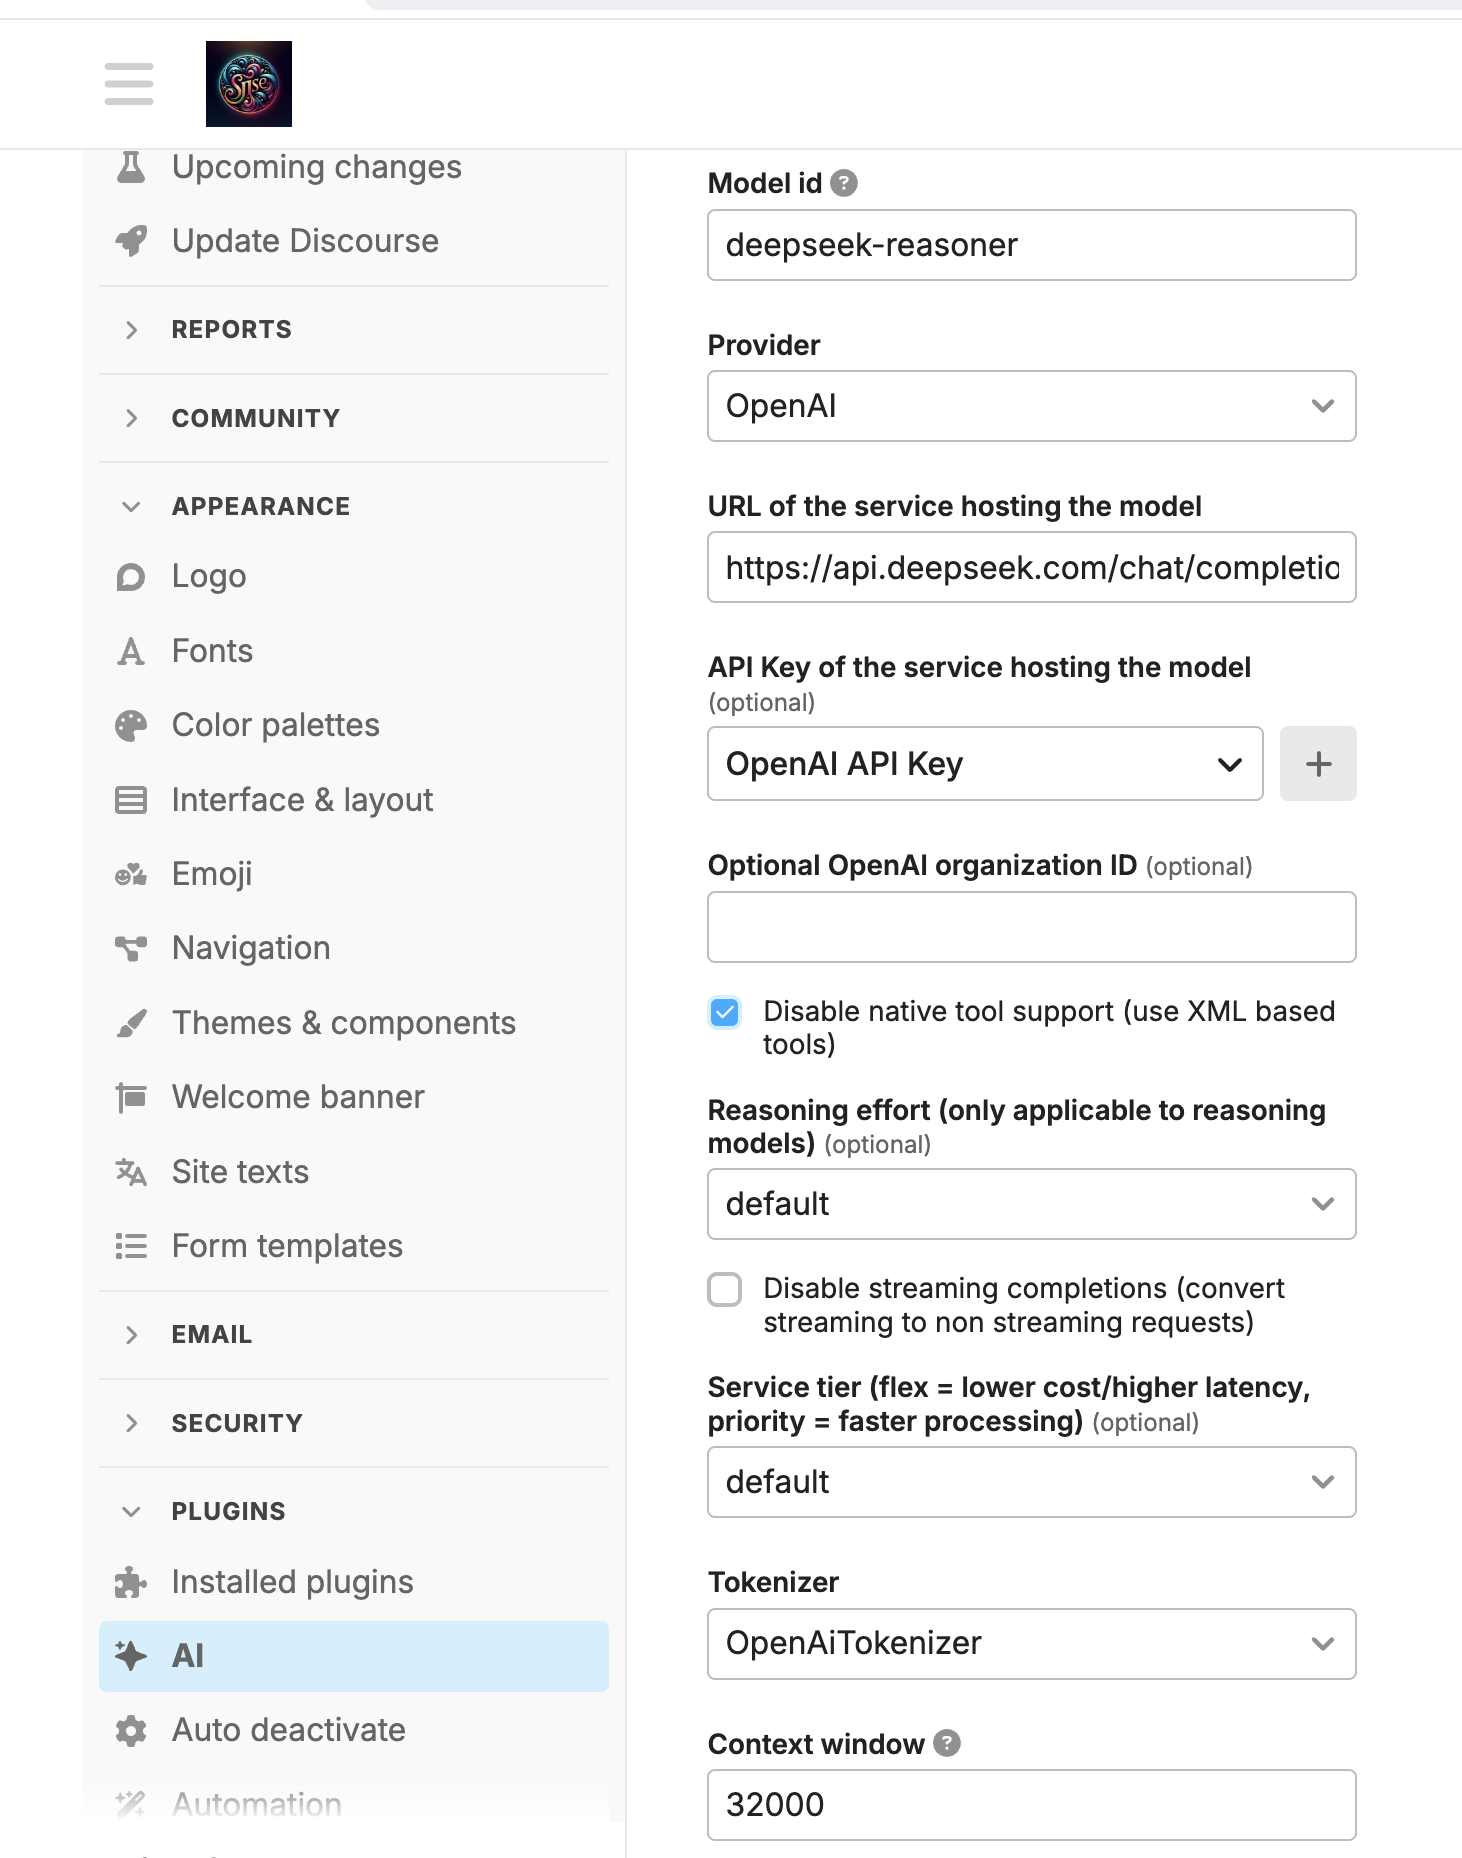
Task: Open the Tokenizer dropdown
Action: pyautogui.click(x=1031, y=1643)
